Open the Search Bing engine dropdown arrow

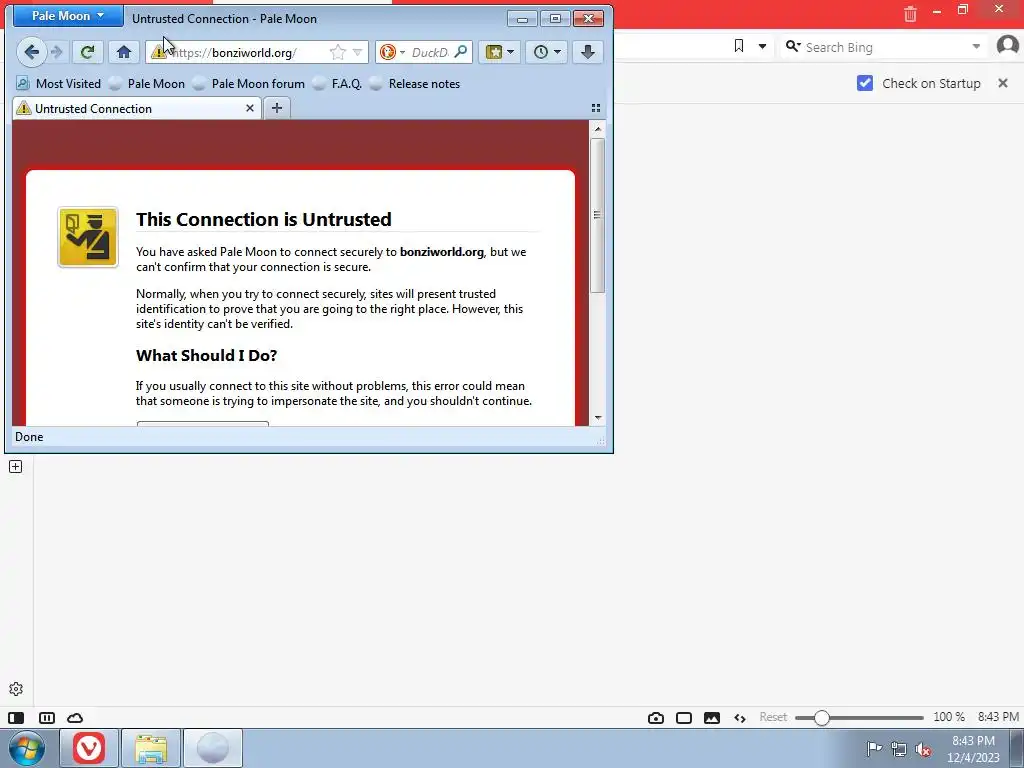[x=976, y=46]
